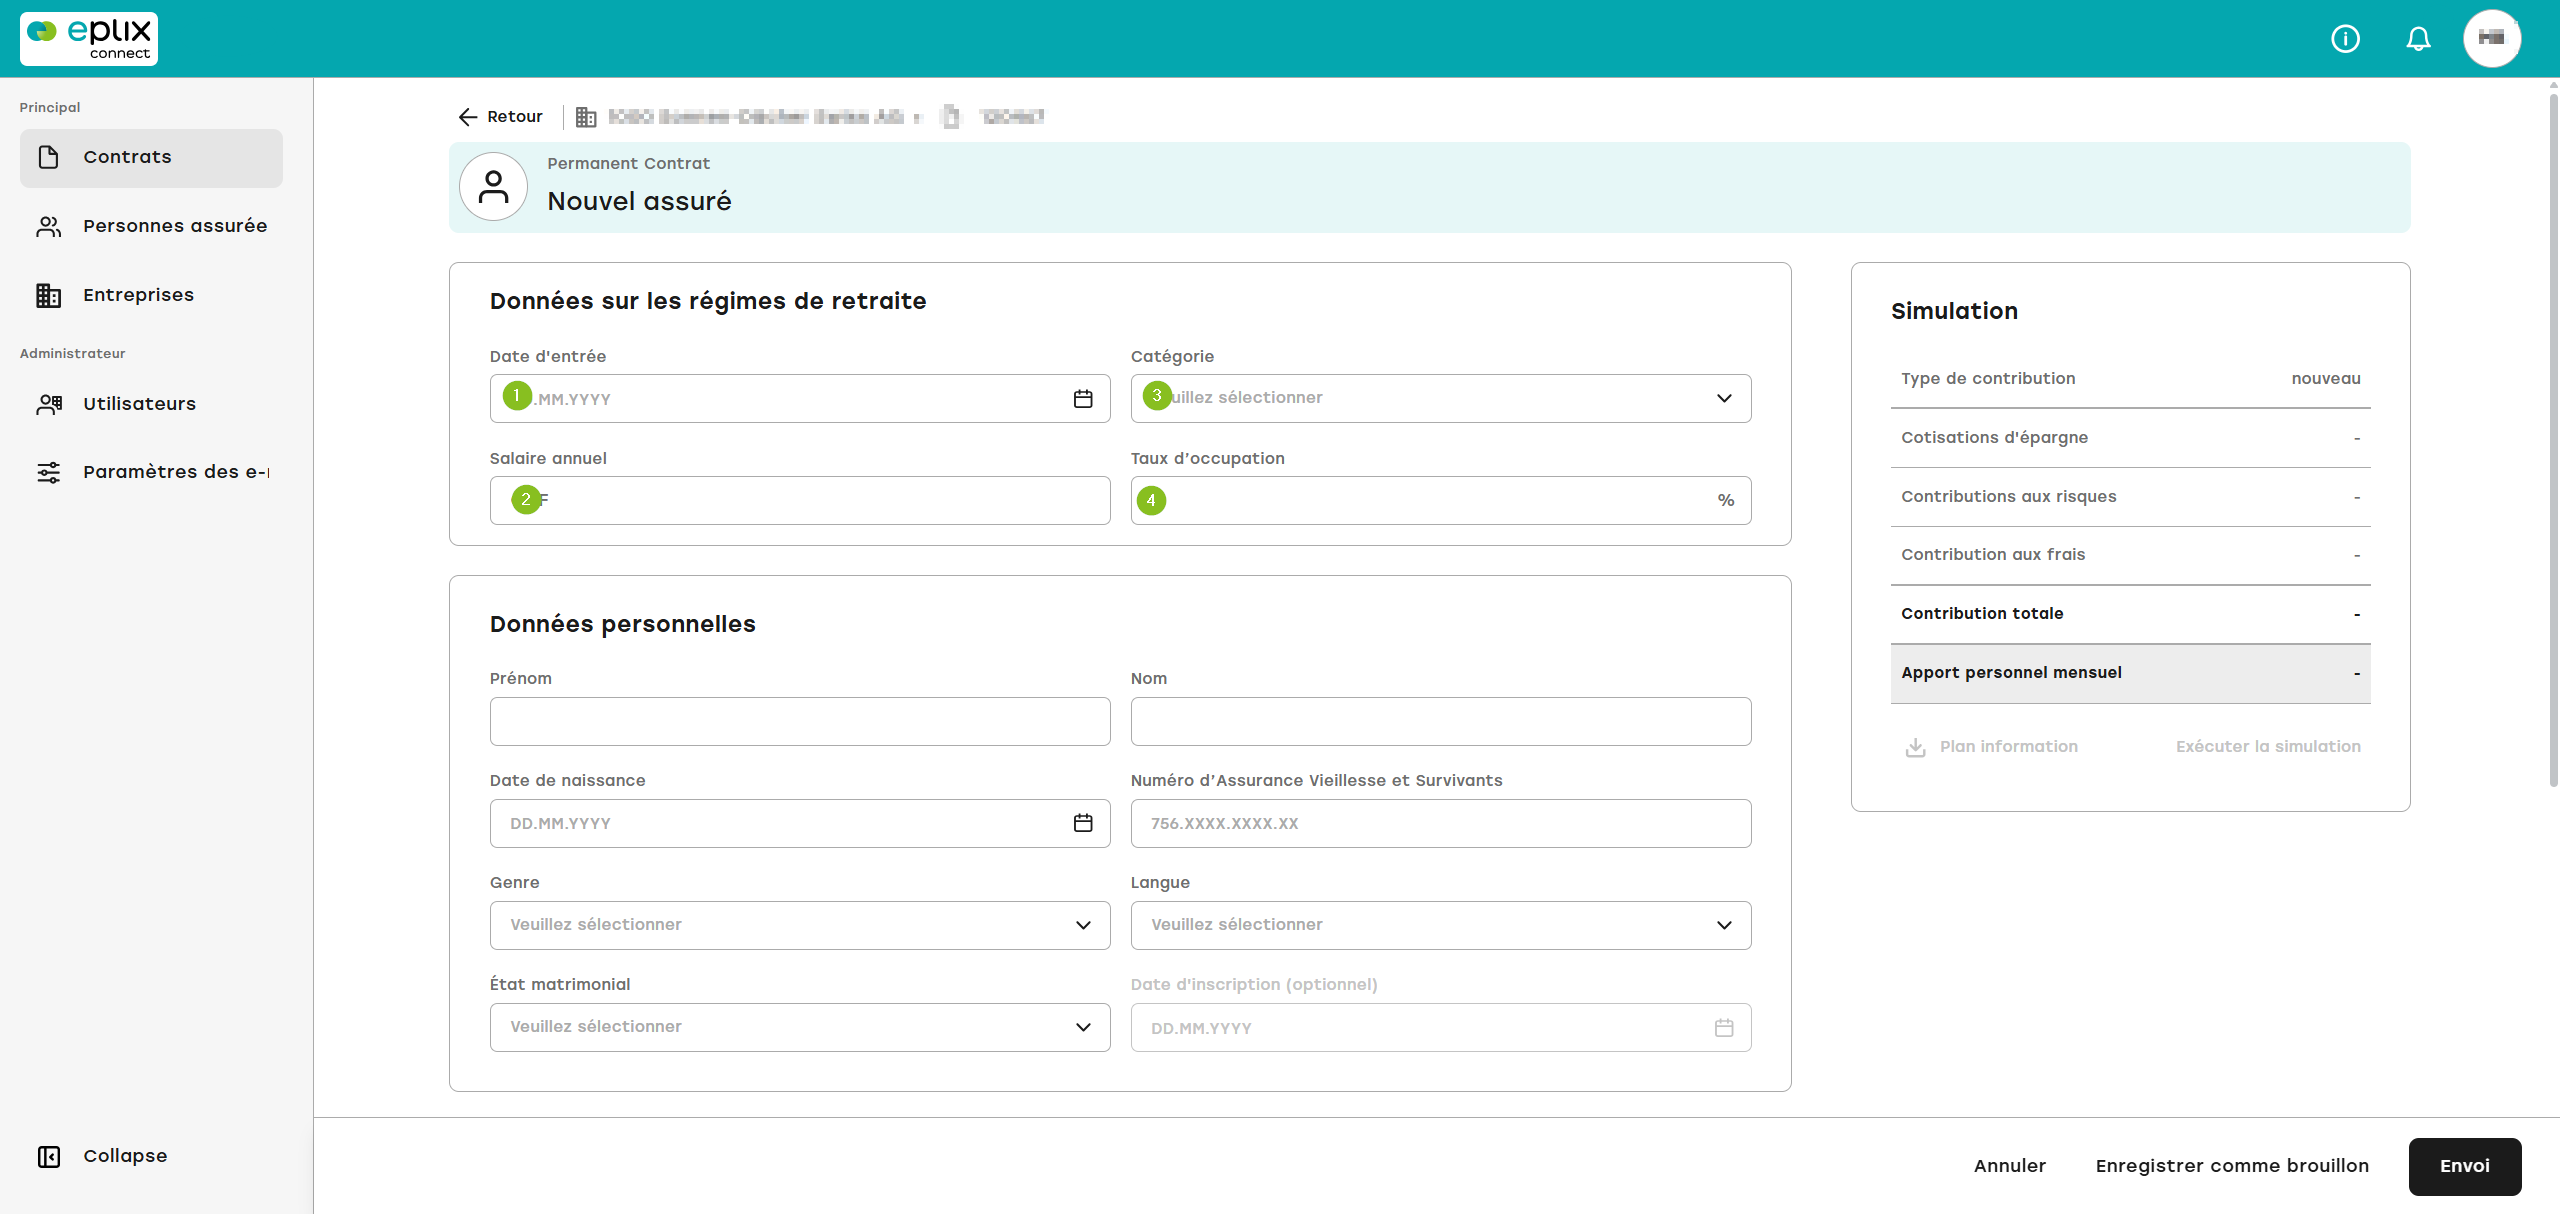This screenshot has height=1214, width=2560.
Task: Click the Type de contribution label
Action: tap(1987, 379)
